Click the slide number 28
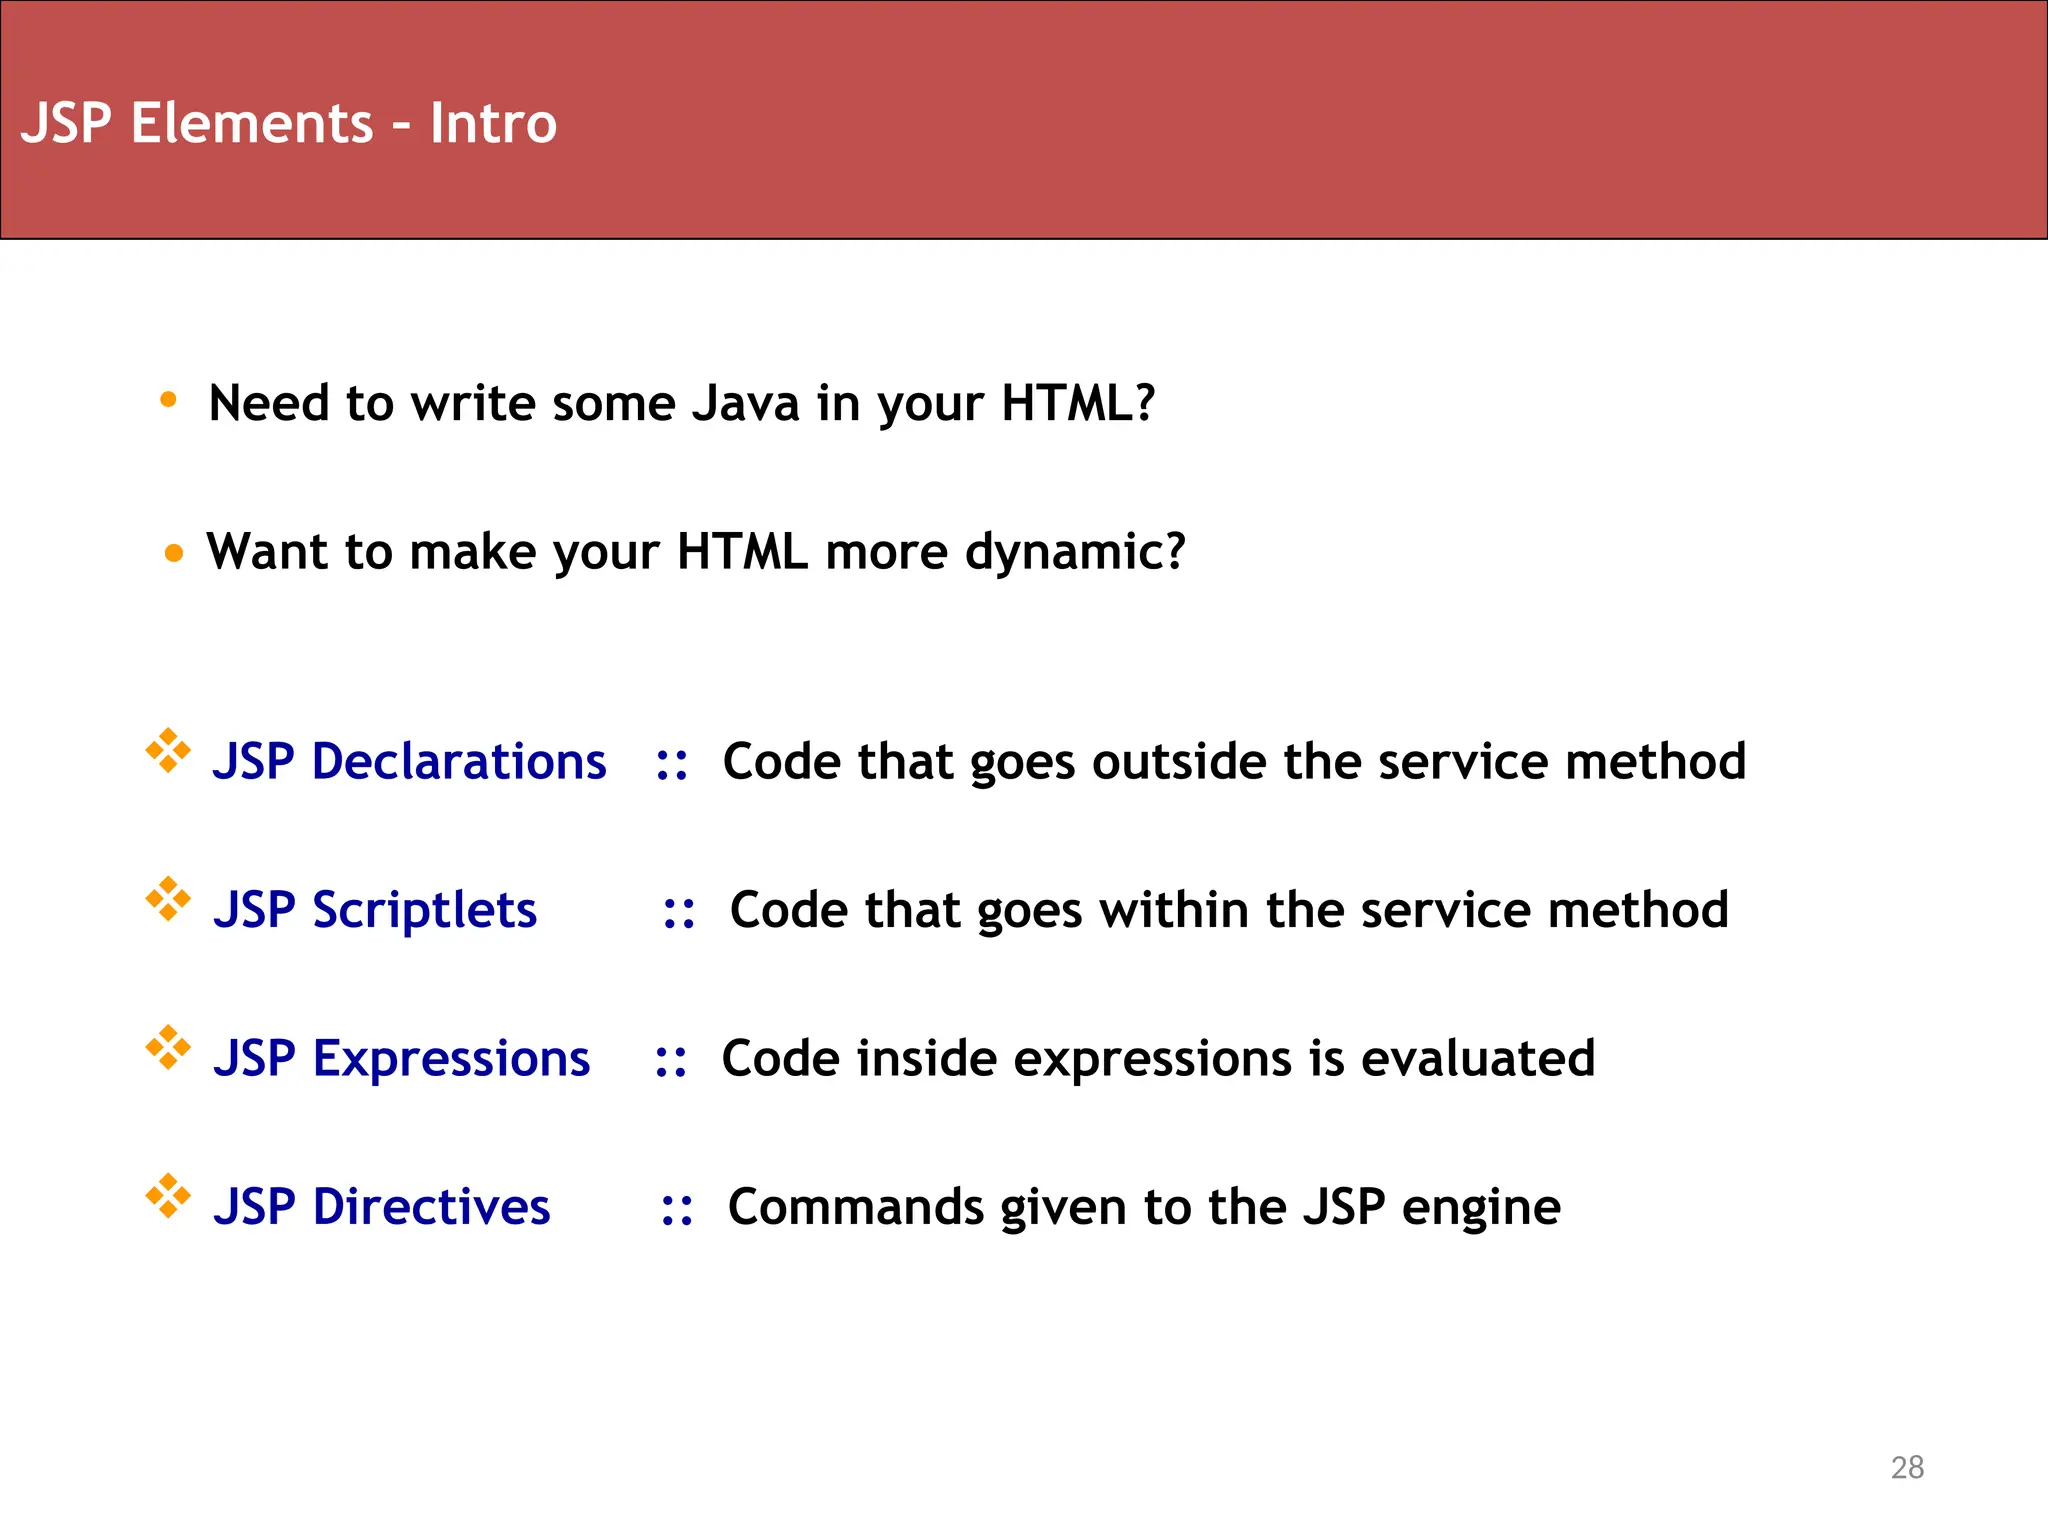The width and height of the screenshot is (2048, 1536). (1907, 1467)
